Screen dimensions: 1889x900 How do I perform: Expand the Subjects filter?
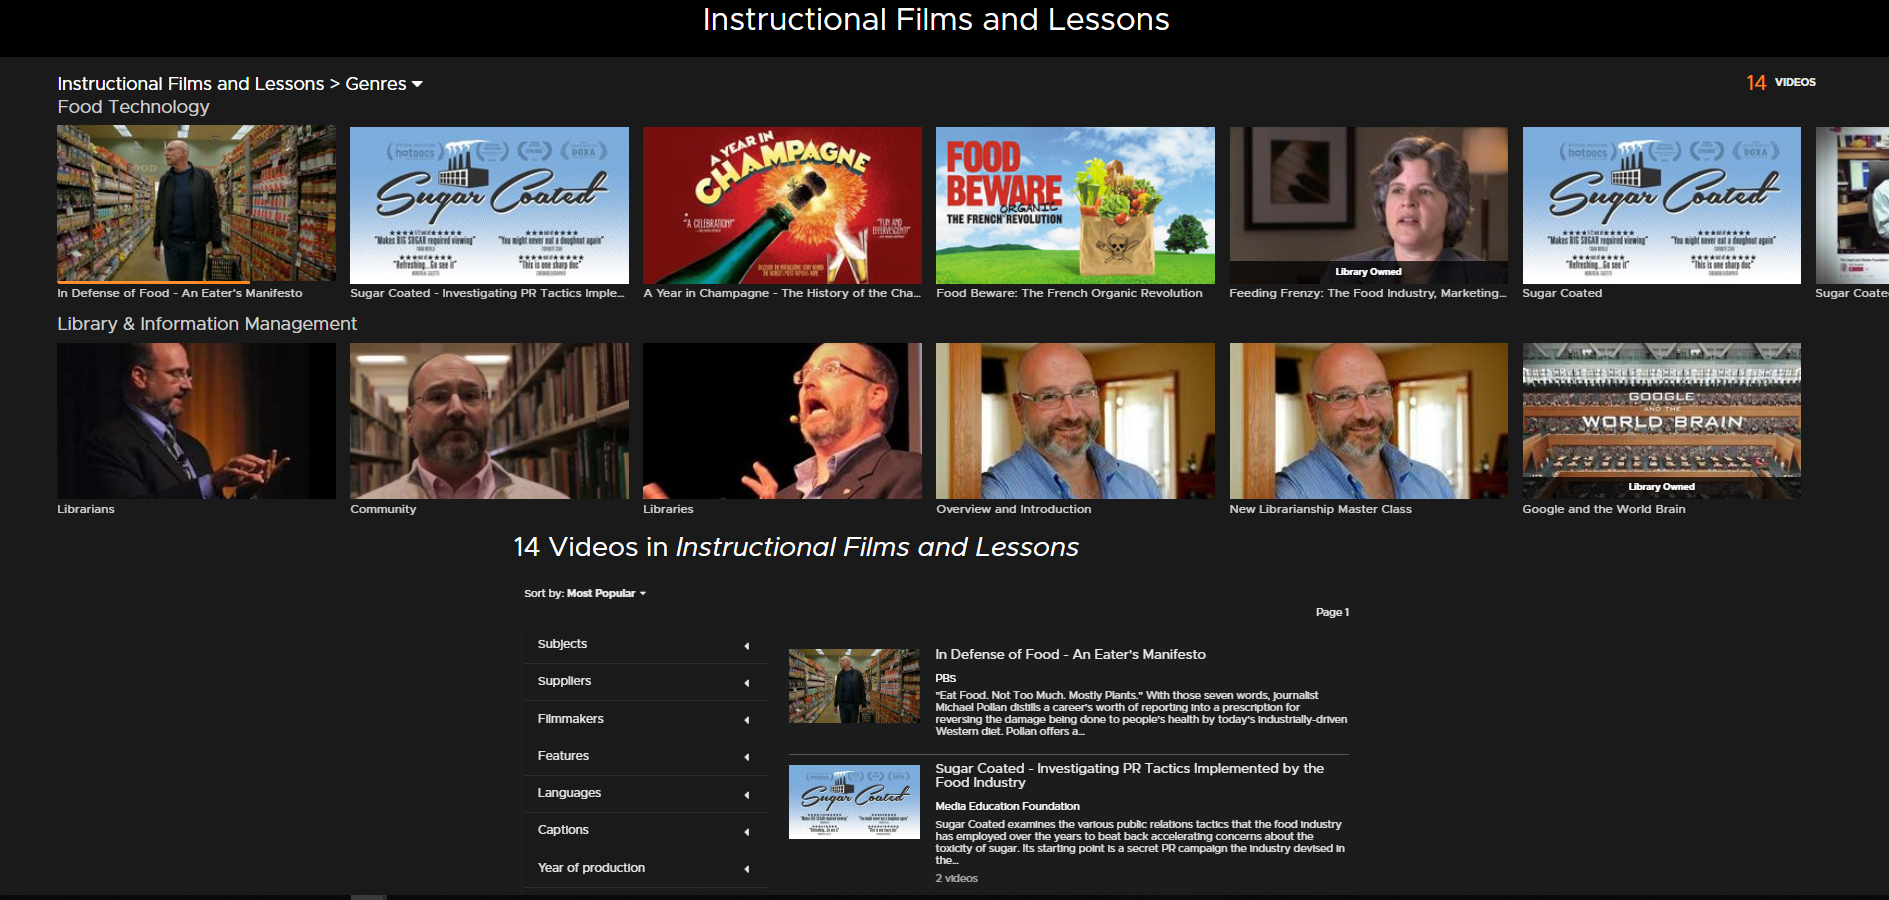coord(645,644)
